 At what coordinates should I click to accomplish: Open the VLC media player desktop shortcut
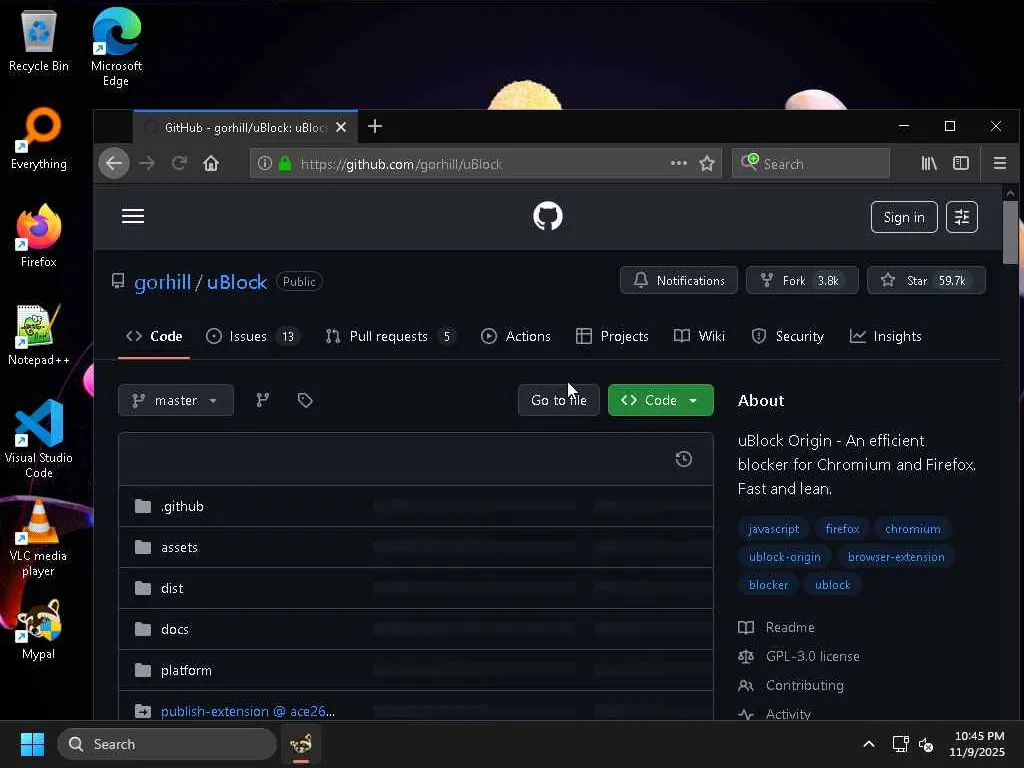[39, 537]
